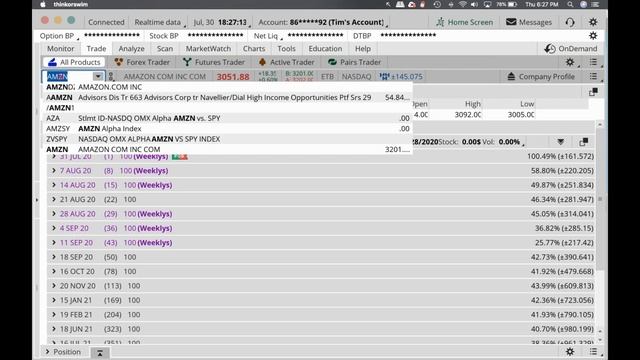Expand the 19 FEB 21 expiration
Screen dimensions: 640x360
point(53,314)
